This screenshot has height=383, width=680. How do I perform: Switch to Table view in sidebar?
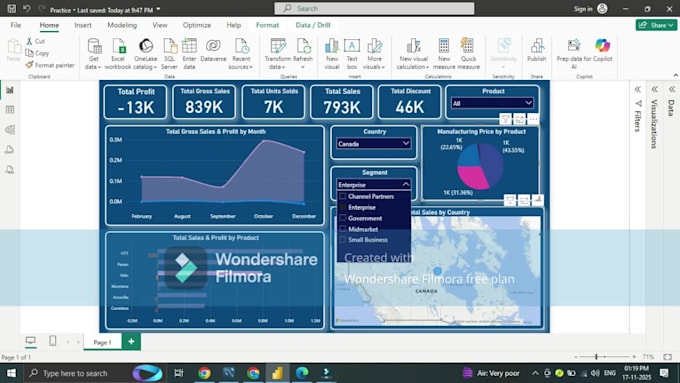tap(10, 110)
